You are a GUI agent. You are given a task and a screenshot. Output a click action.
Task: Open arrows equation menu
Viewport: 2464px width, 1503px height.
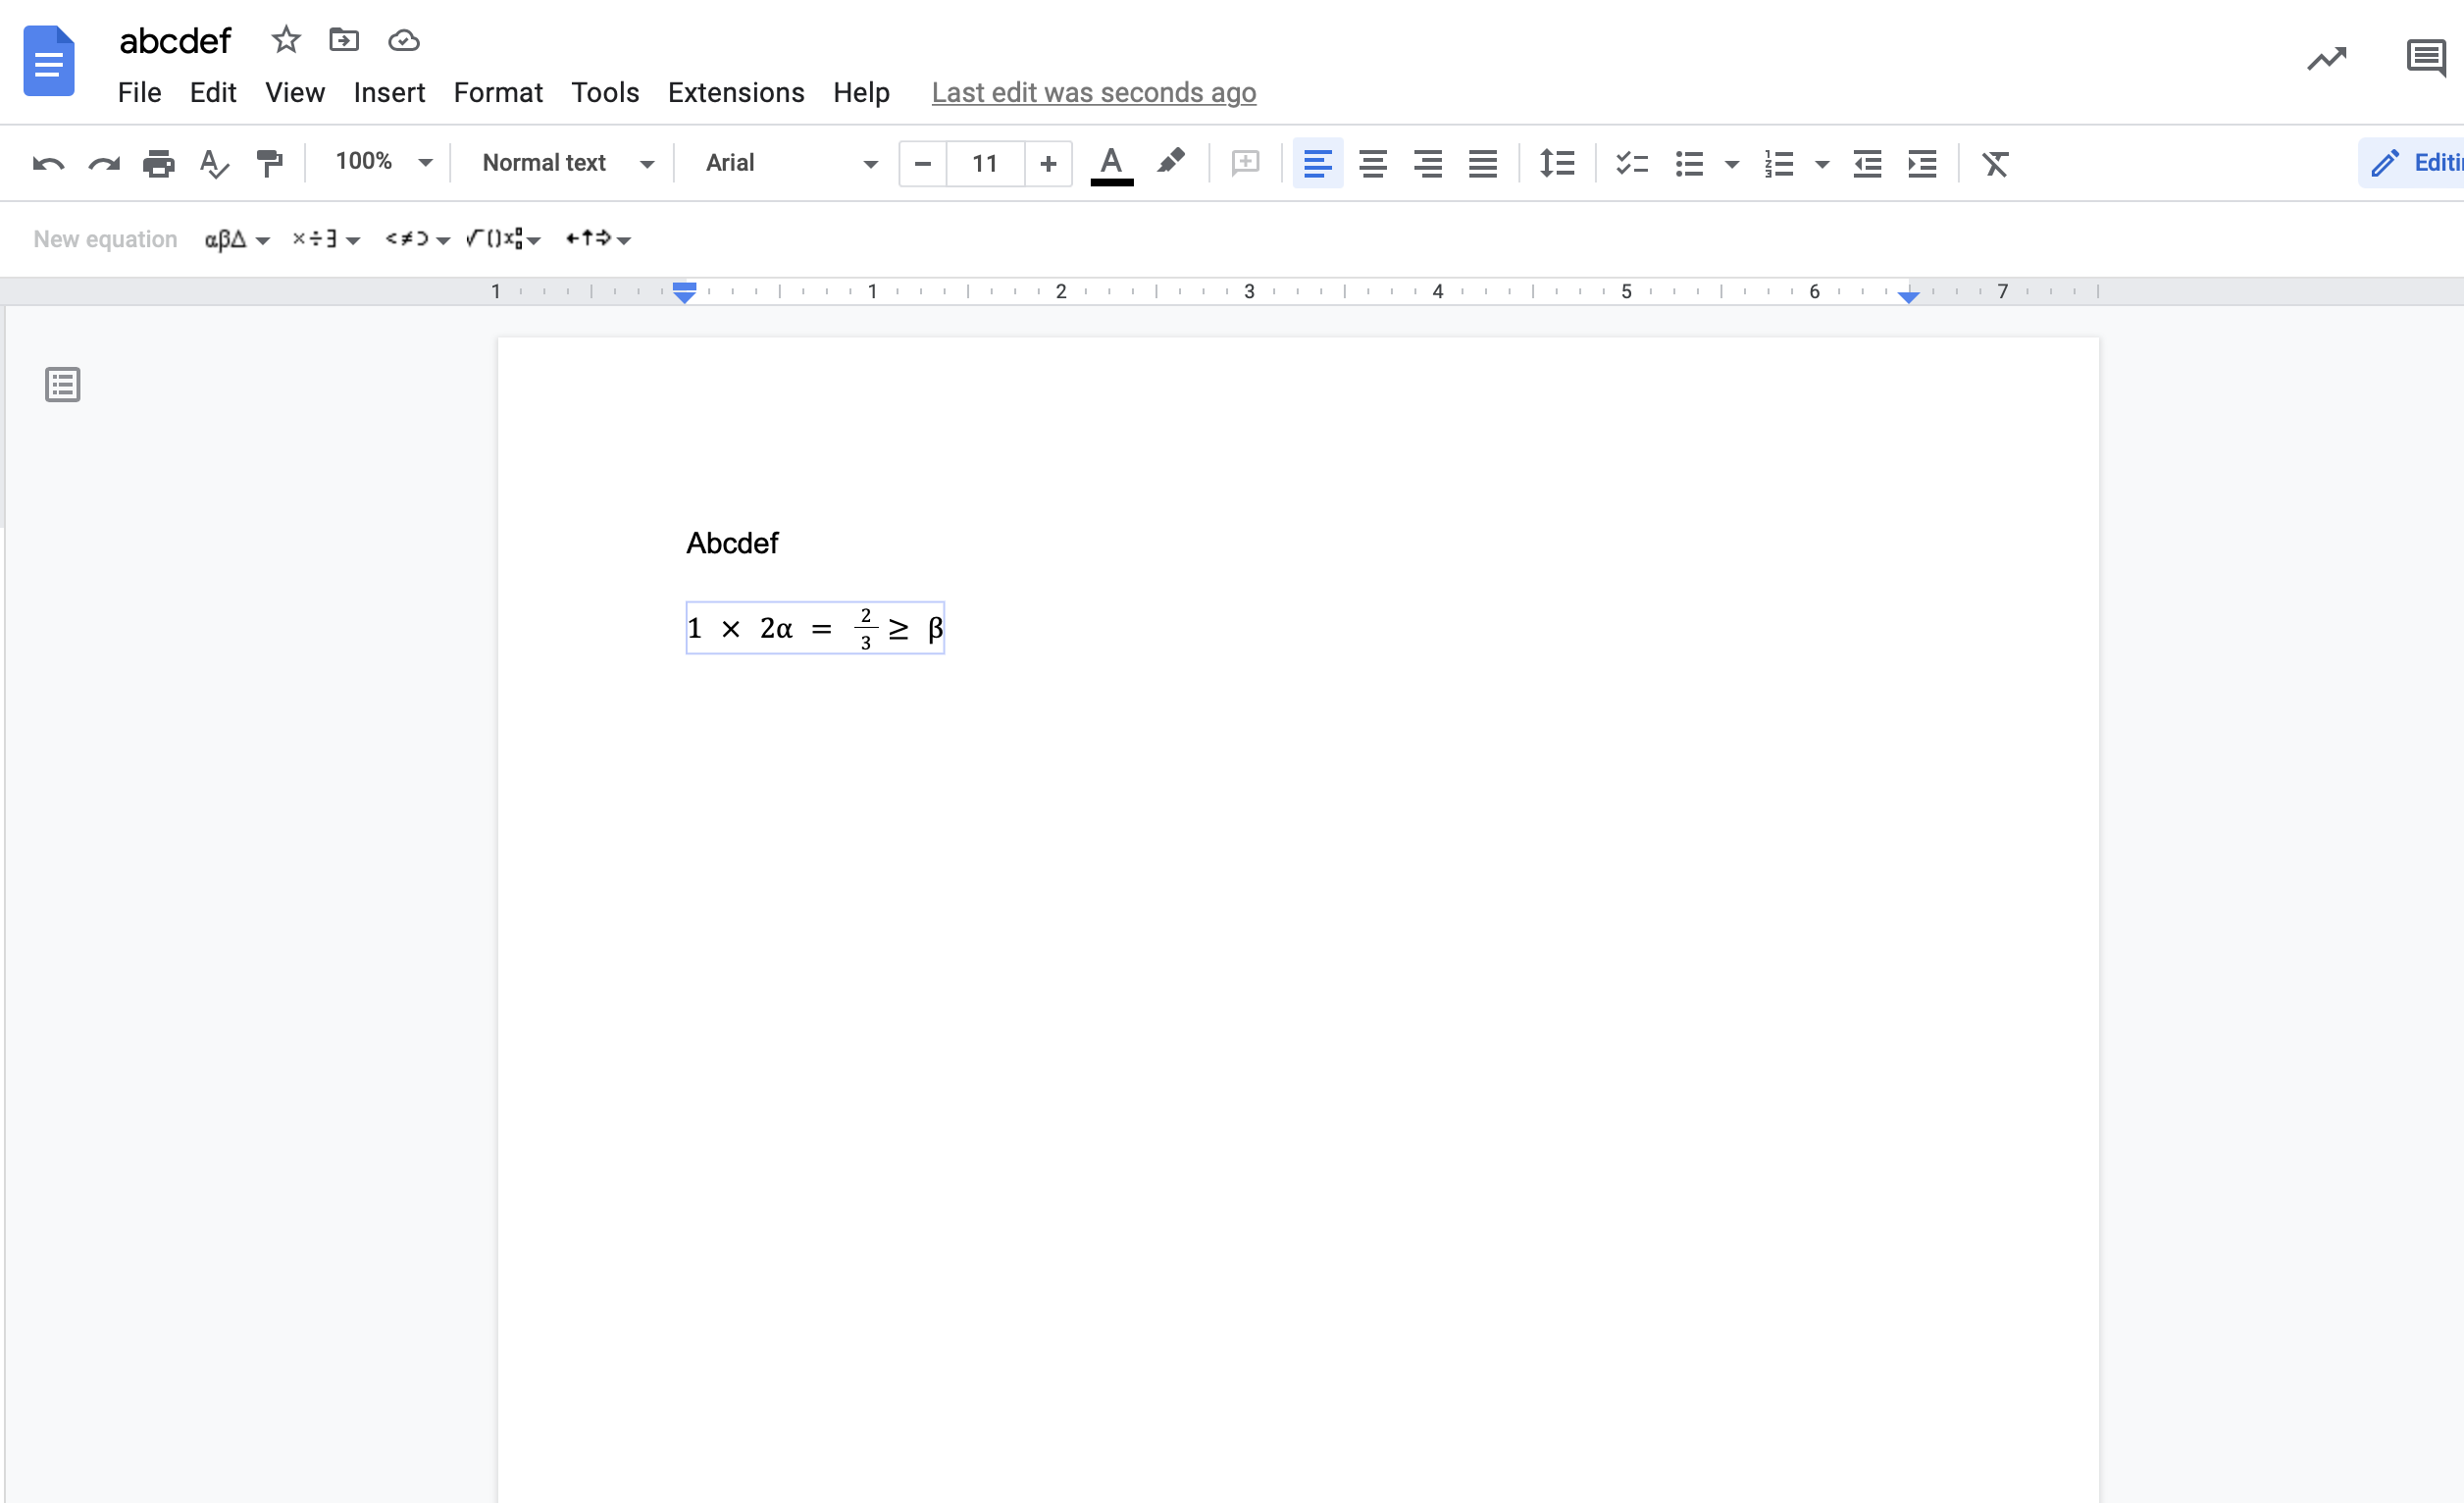tap(597, 239)
